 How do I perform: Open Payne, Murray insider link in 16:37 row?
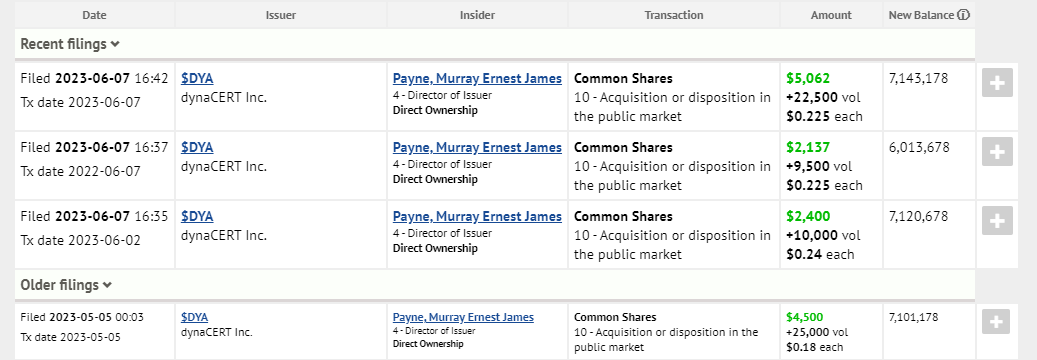click(x=477, y=148)
